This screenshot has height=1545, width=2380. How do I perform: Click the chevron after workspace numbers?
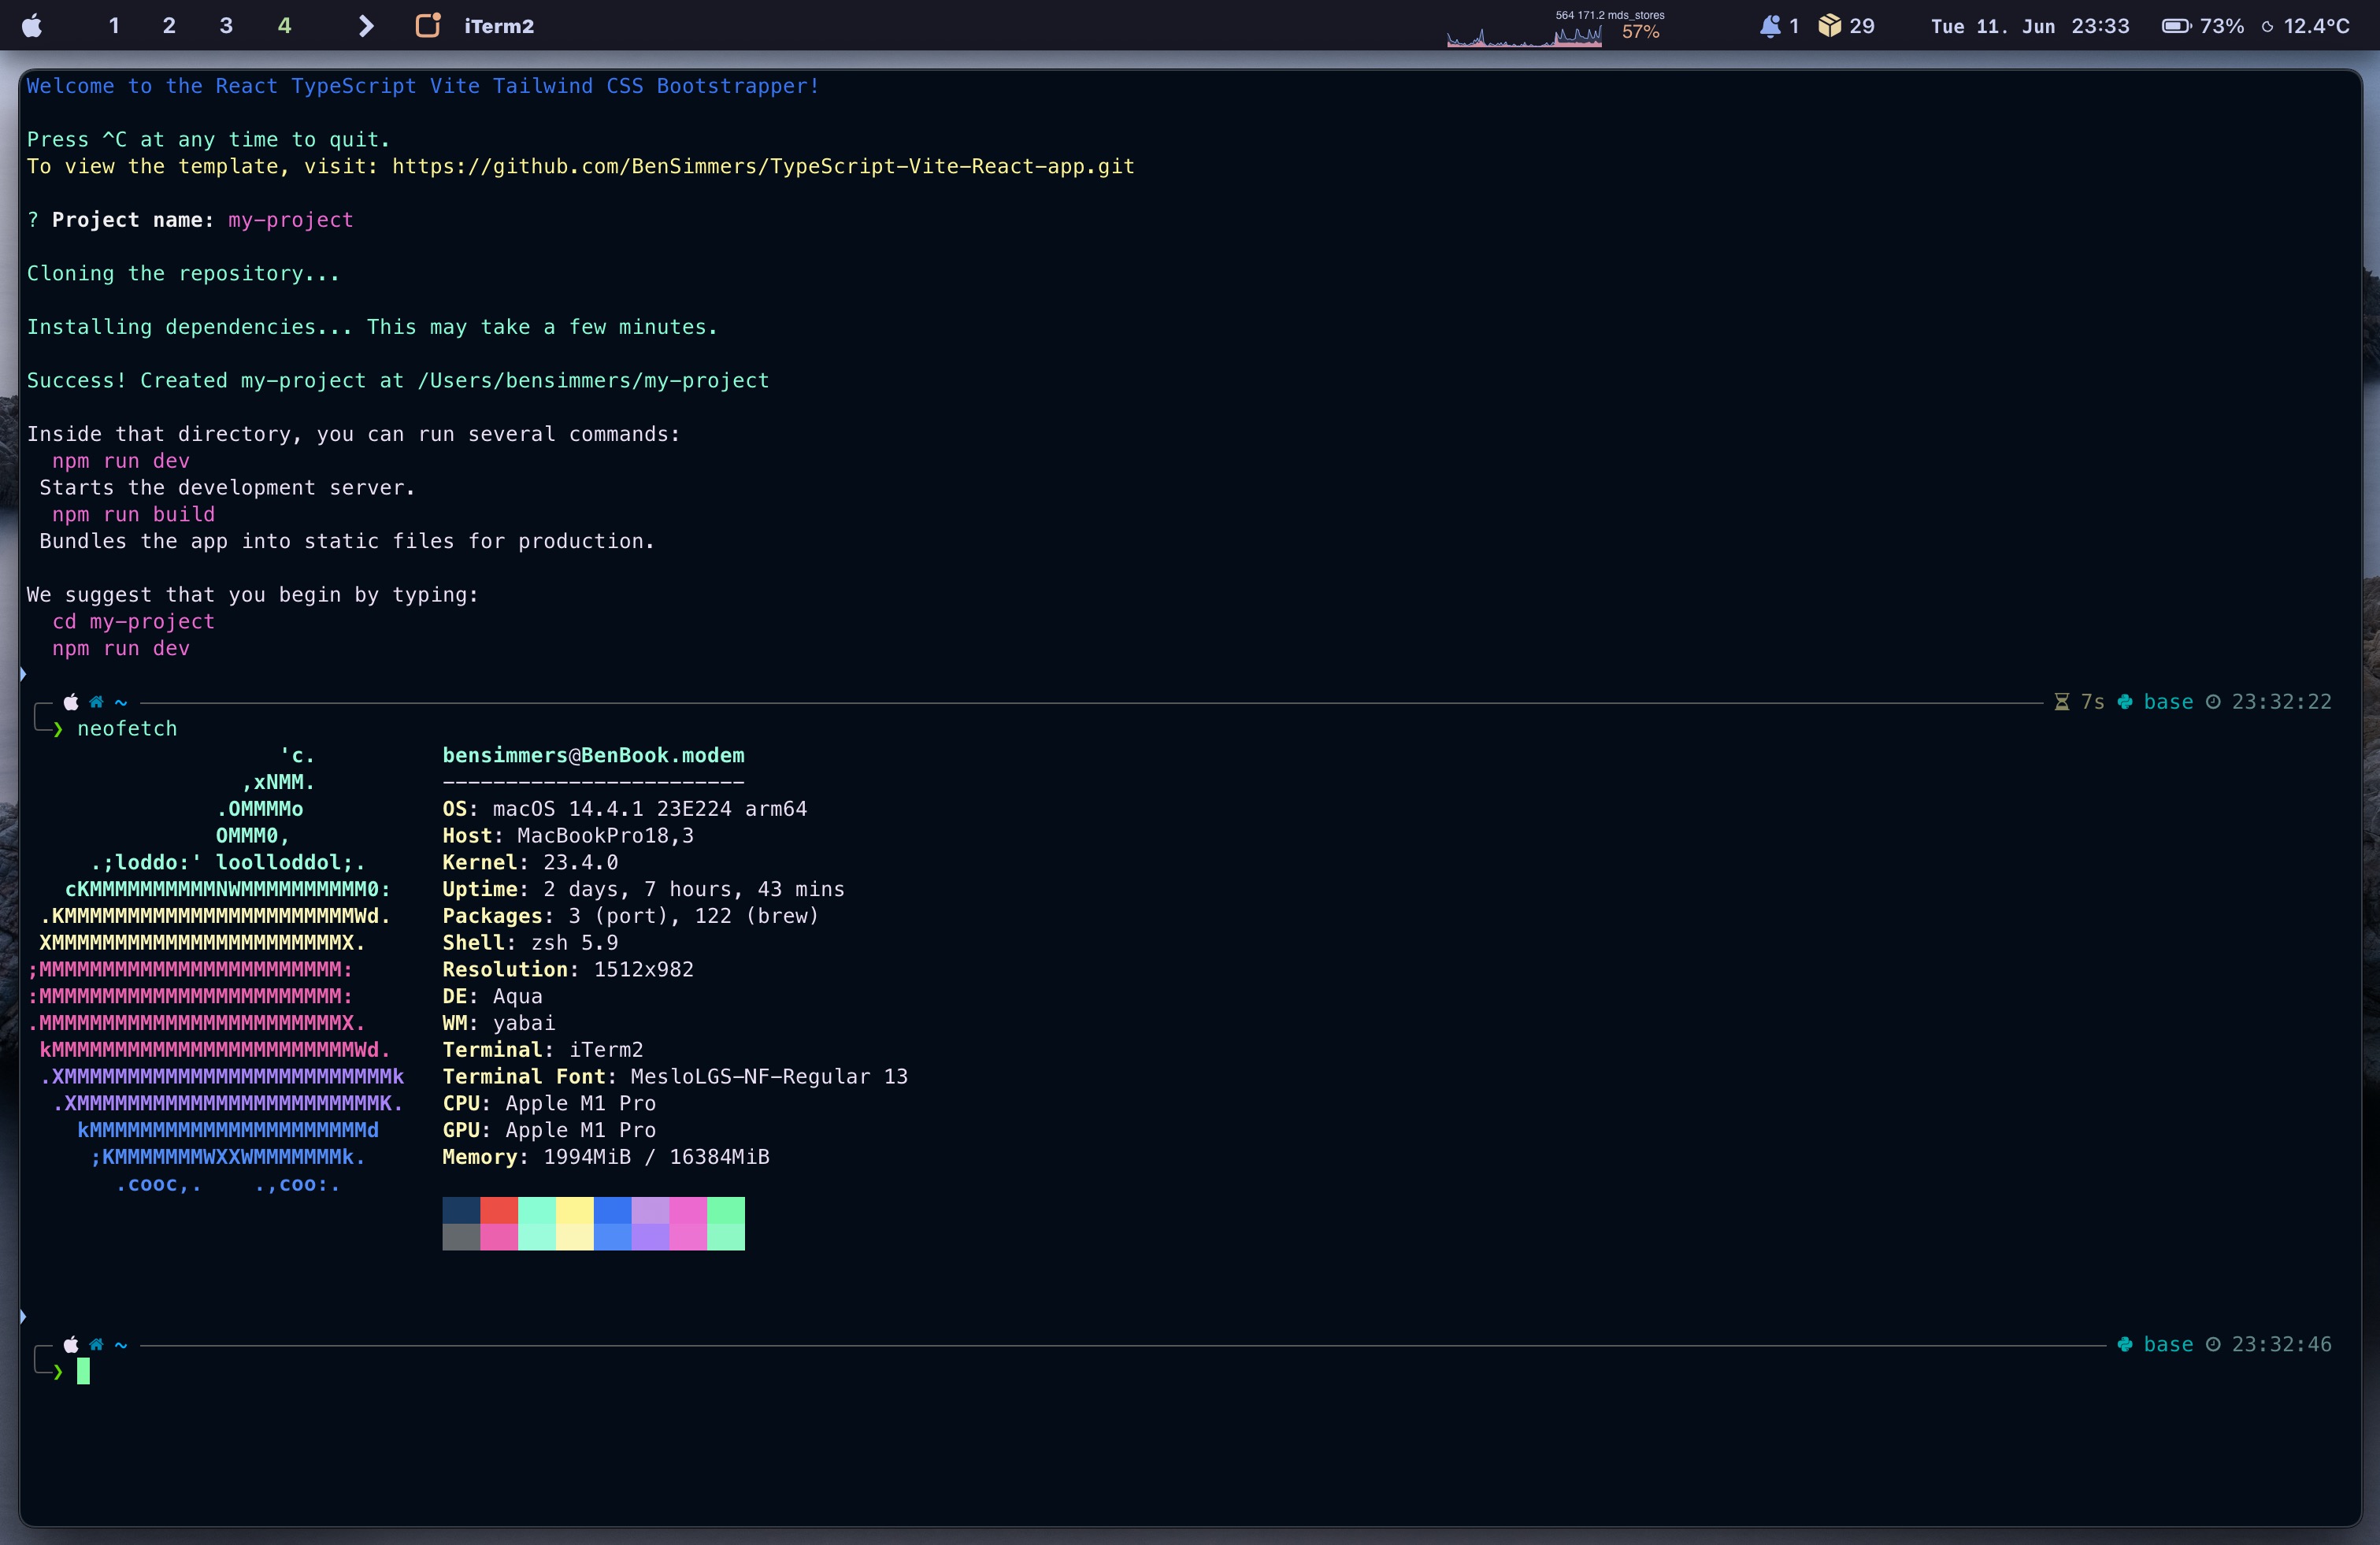(366, 26)
